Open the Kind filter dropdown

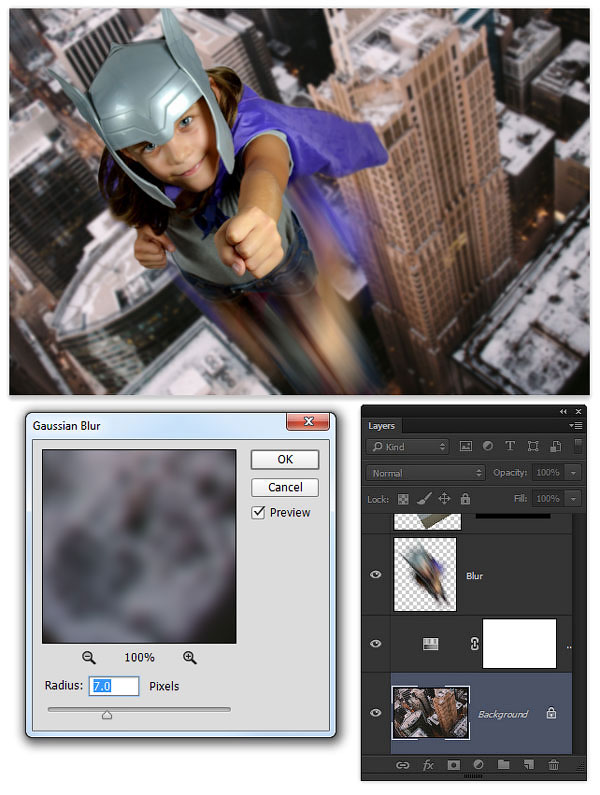pyautogui.click(x=408, y=447)
